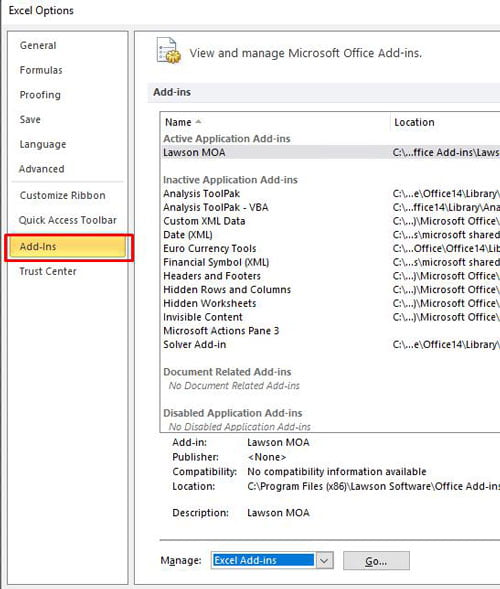Click the Location column header
500x589 pixels.
coord(414,122)
